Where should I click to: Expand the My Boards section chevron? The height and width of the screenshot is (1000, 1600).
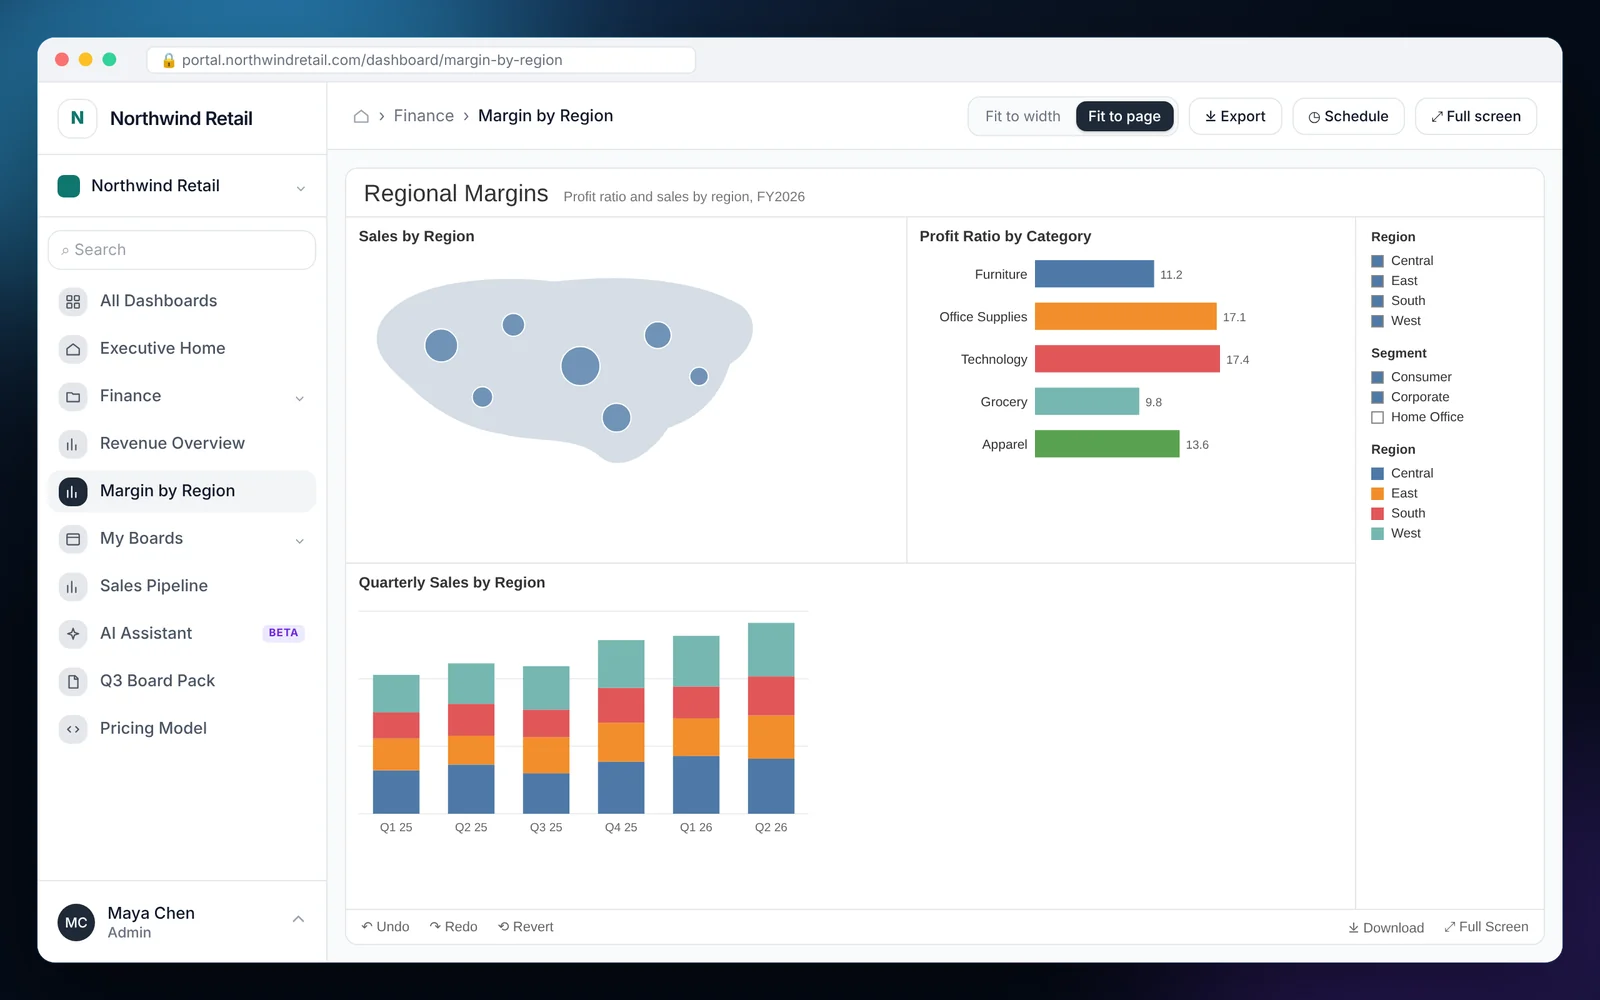pos(299,541)
